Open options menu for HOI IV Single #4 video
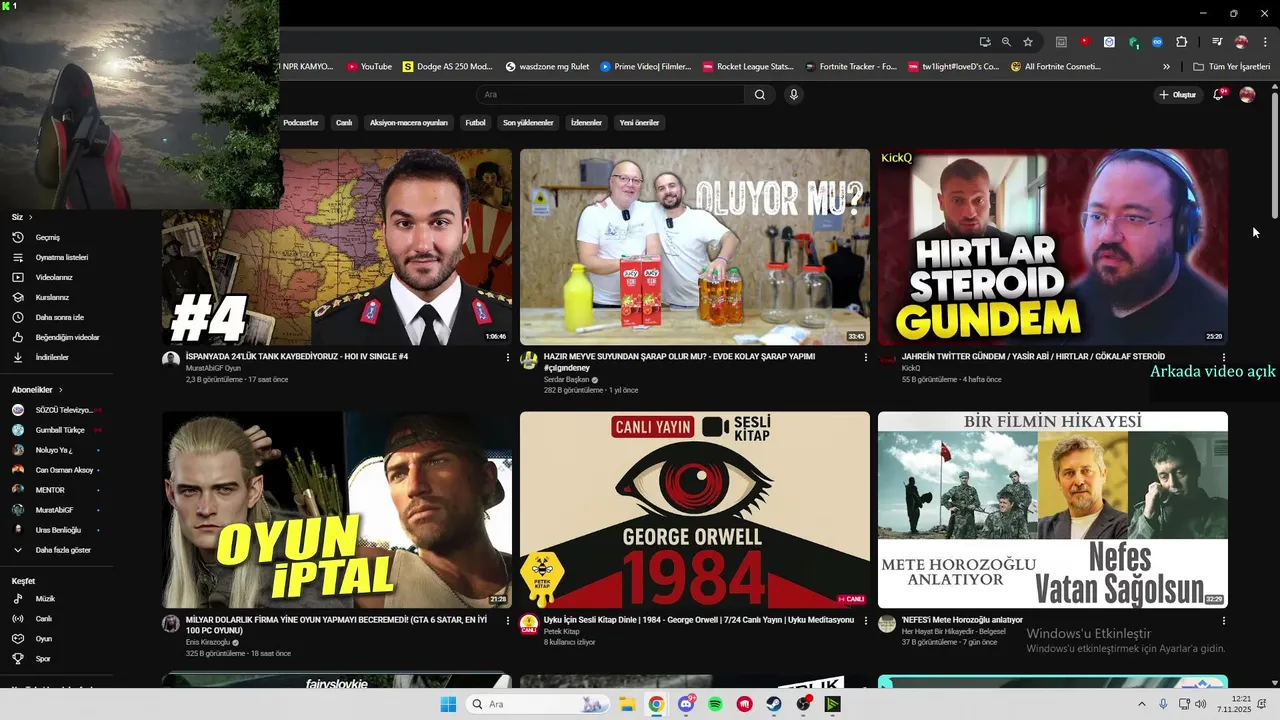The height and width of the screenshot is (720, 1280). point(508,357)
